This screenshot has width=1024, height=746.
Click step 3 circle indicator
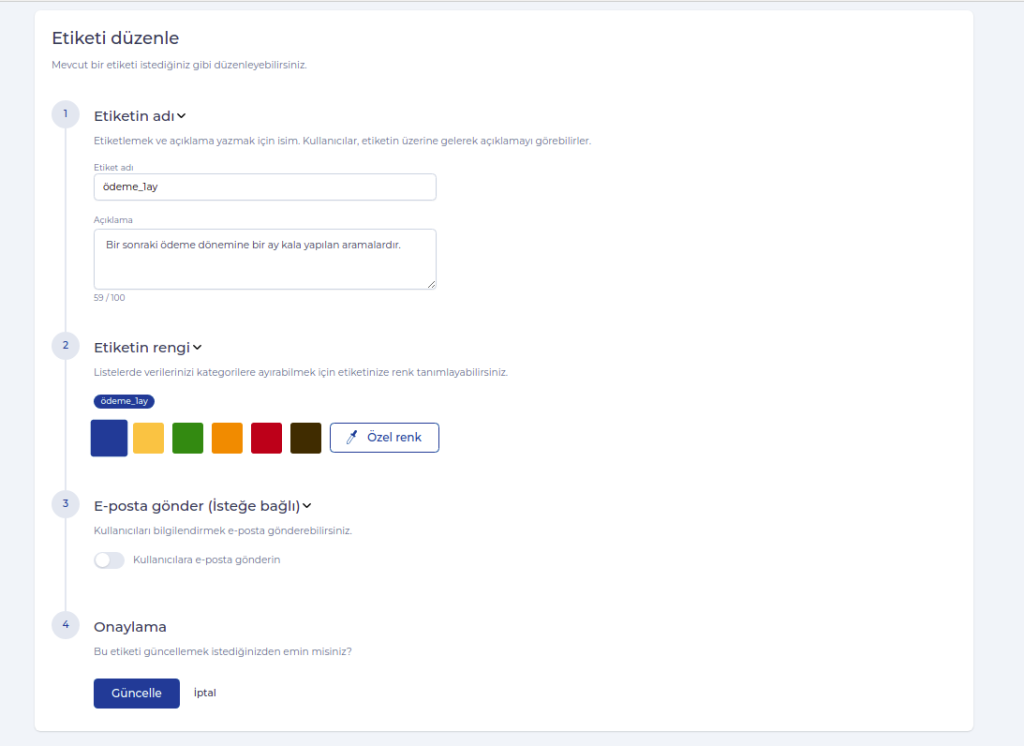pos(65,504)
